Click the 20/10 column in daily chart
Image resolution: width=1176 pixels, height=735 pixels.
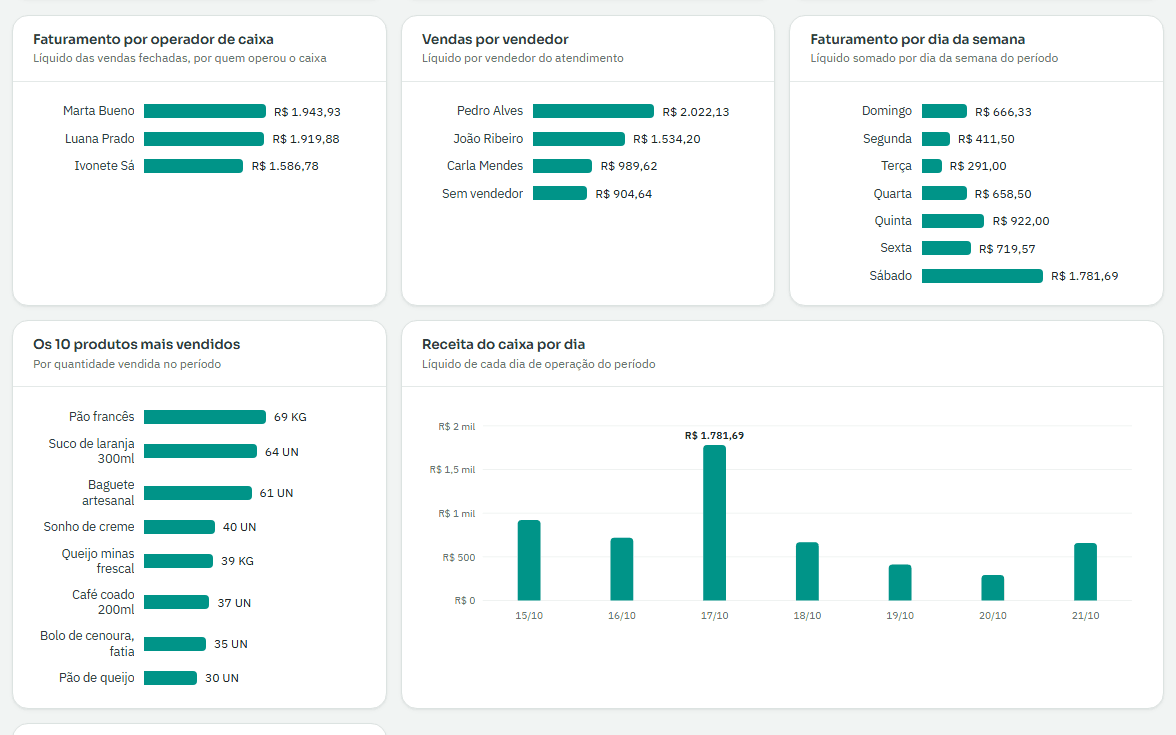(x=993, y=588)
